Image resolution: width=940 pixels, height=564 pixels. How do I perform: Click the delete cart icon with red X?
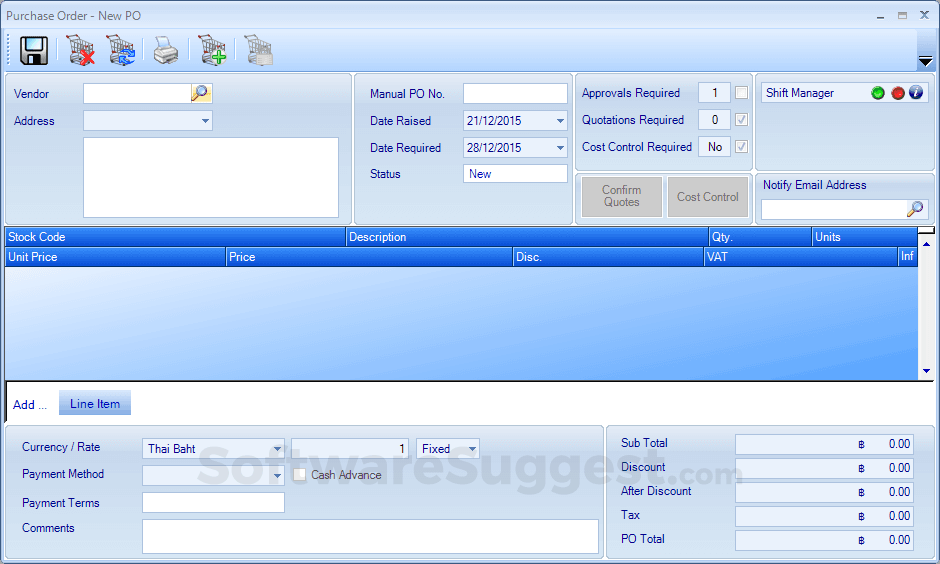80,50
